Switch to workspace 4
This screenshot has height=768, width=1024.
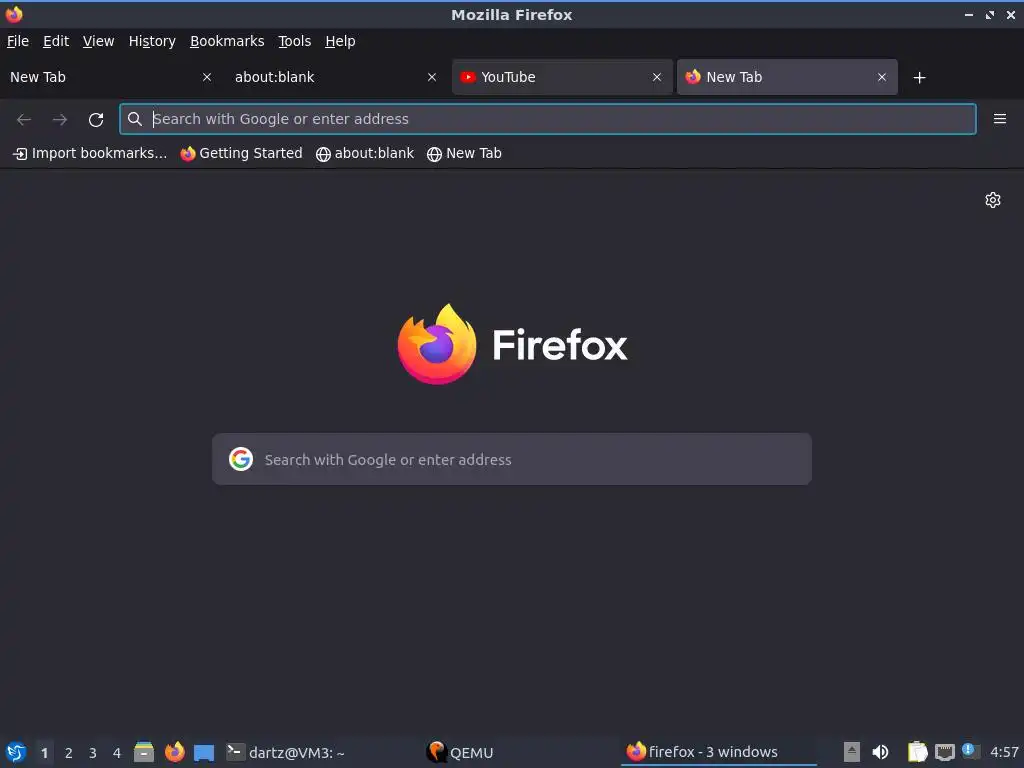coord(117,753)
